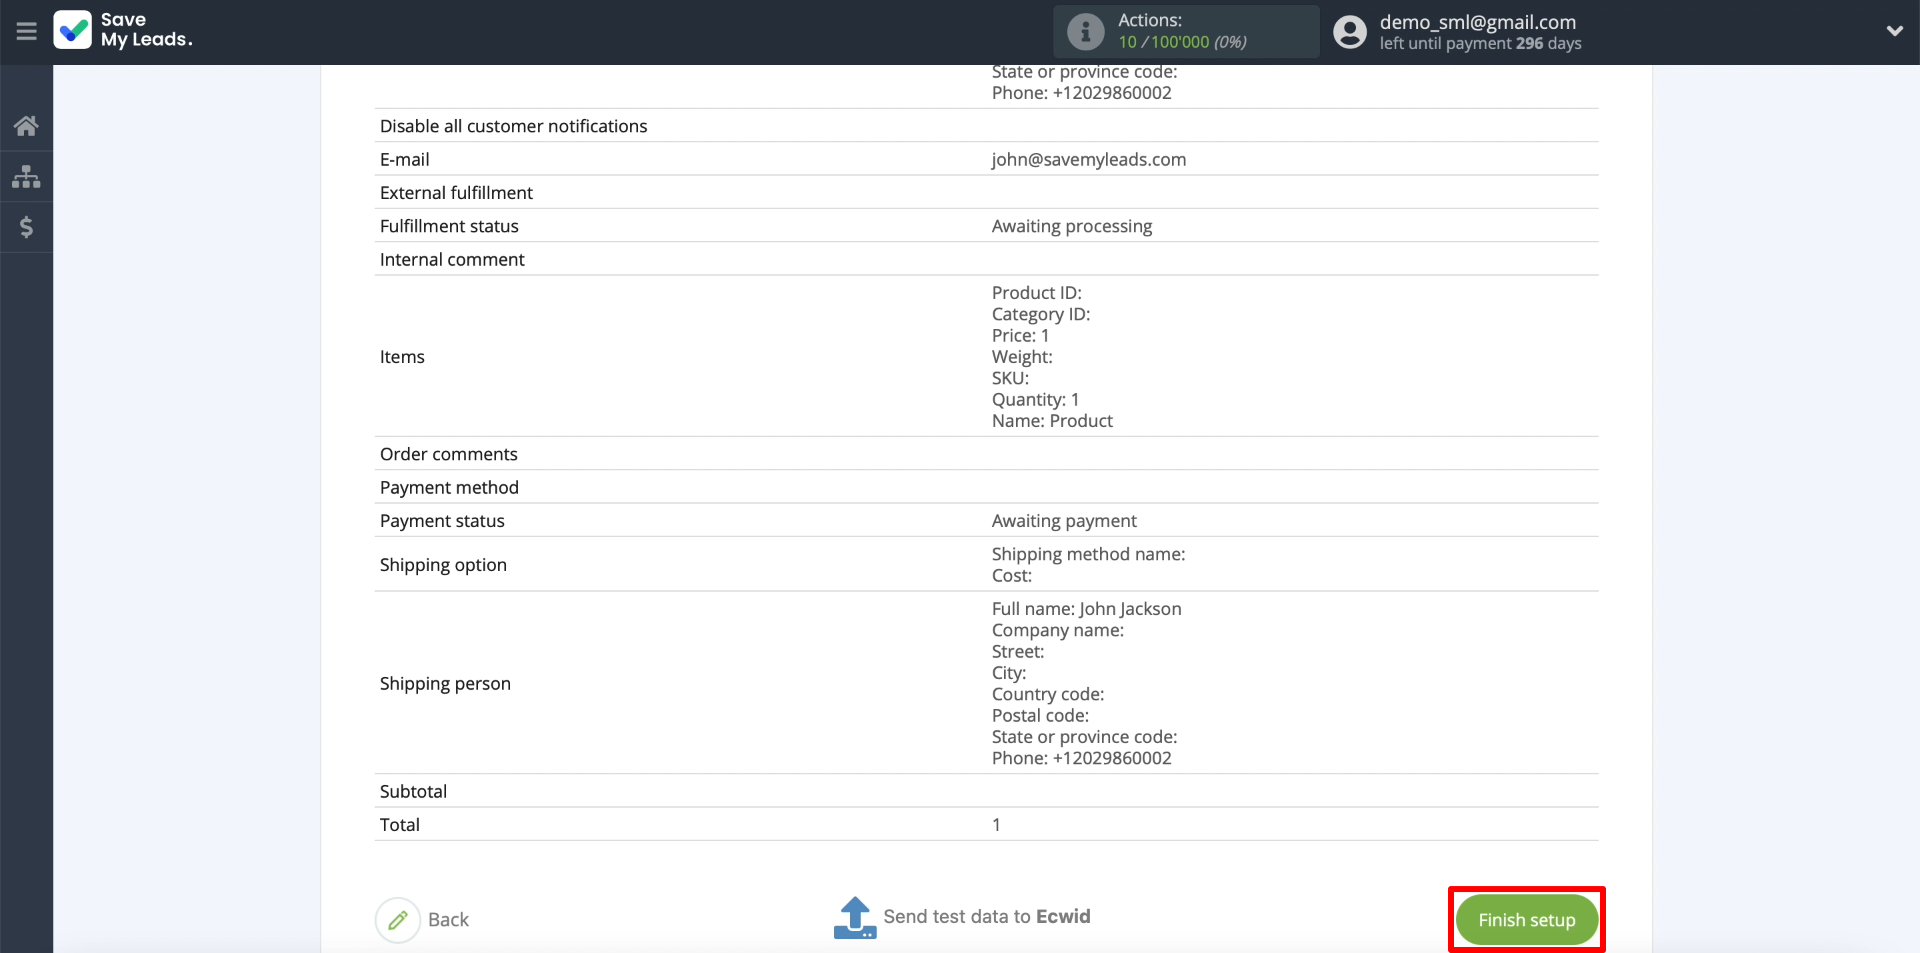
Task: Open the billing dollar icon
Action: point(26,227)
